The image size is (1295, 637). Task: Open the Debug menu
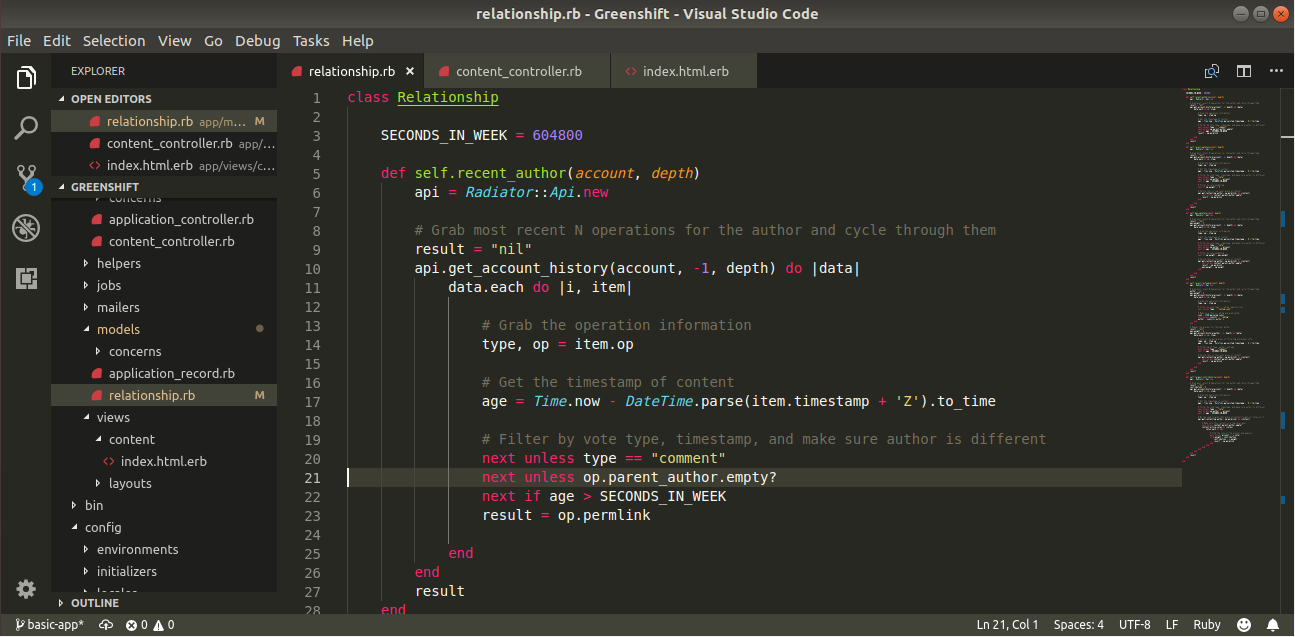pyautogui.click(x=258, y=41)
